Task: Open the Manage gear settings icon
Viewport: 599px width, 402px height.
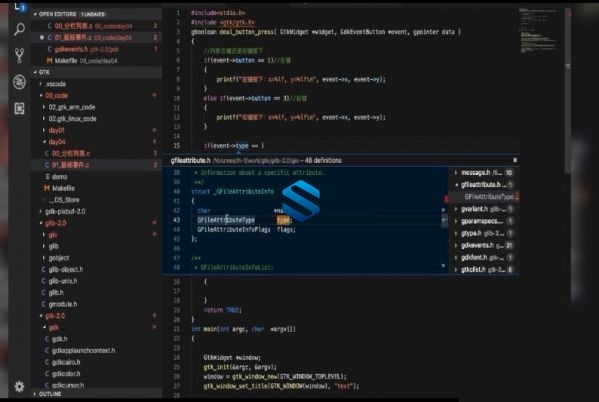Action: tap(19, 387)
